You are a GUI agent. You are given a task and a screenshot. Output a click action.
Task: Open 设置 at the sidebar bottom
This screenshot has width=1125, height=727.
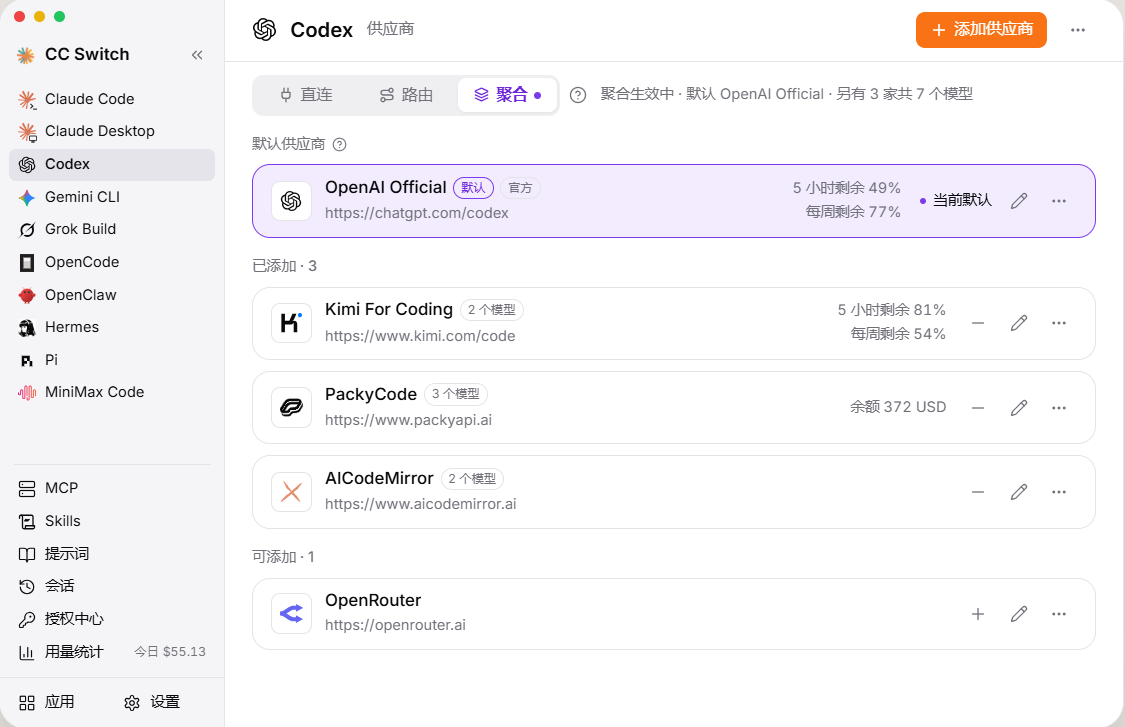pos(152,703)
